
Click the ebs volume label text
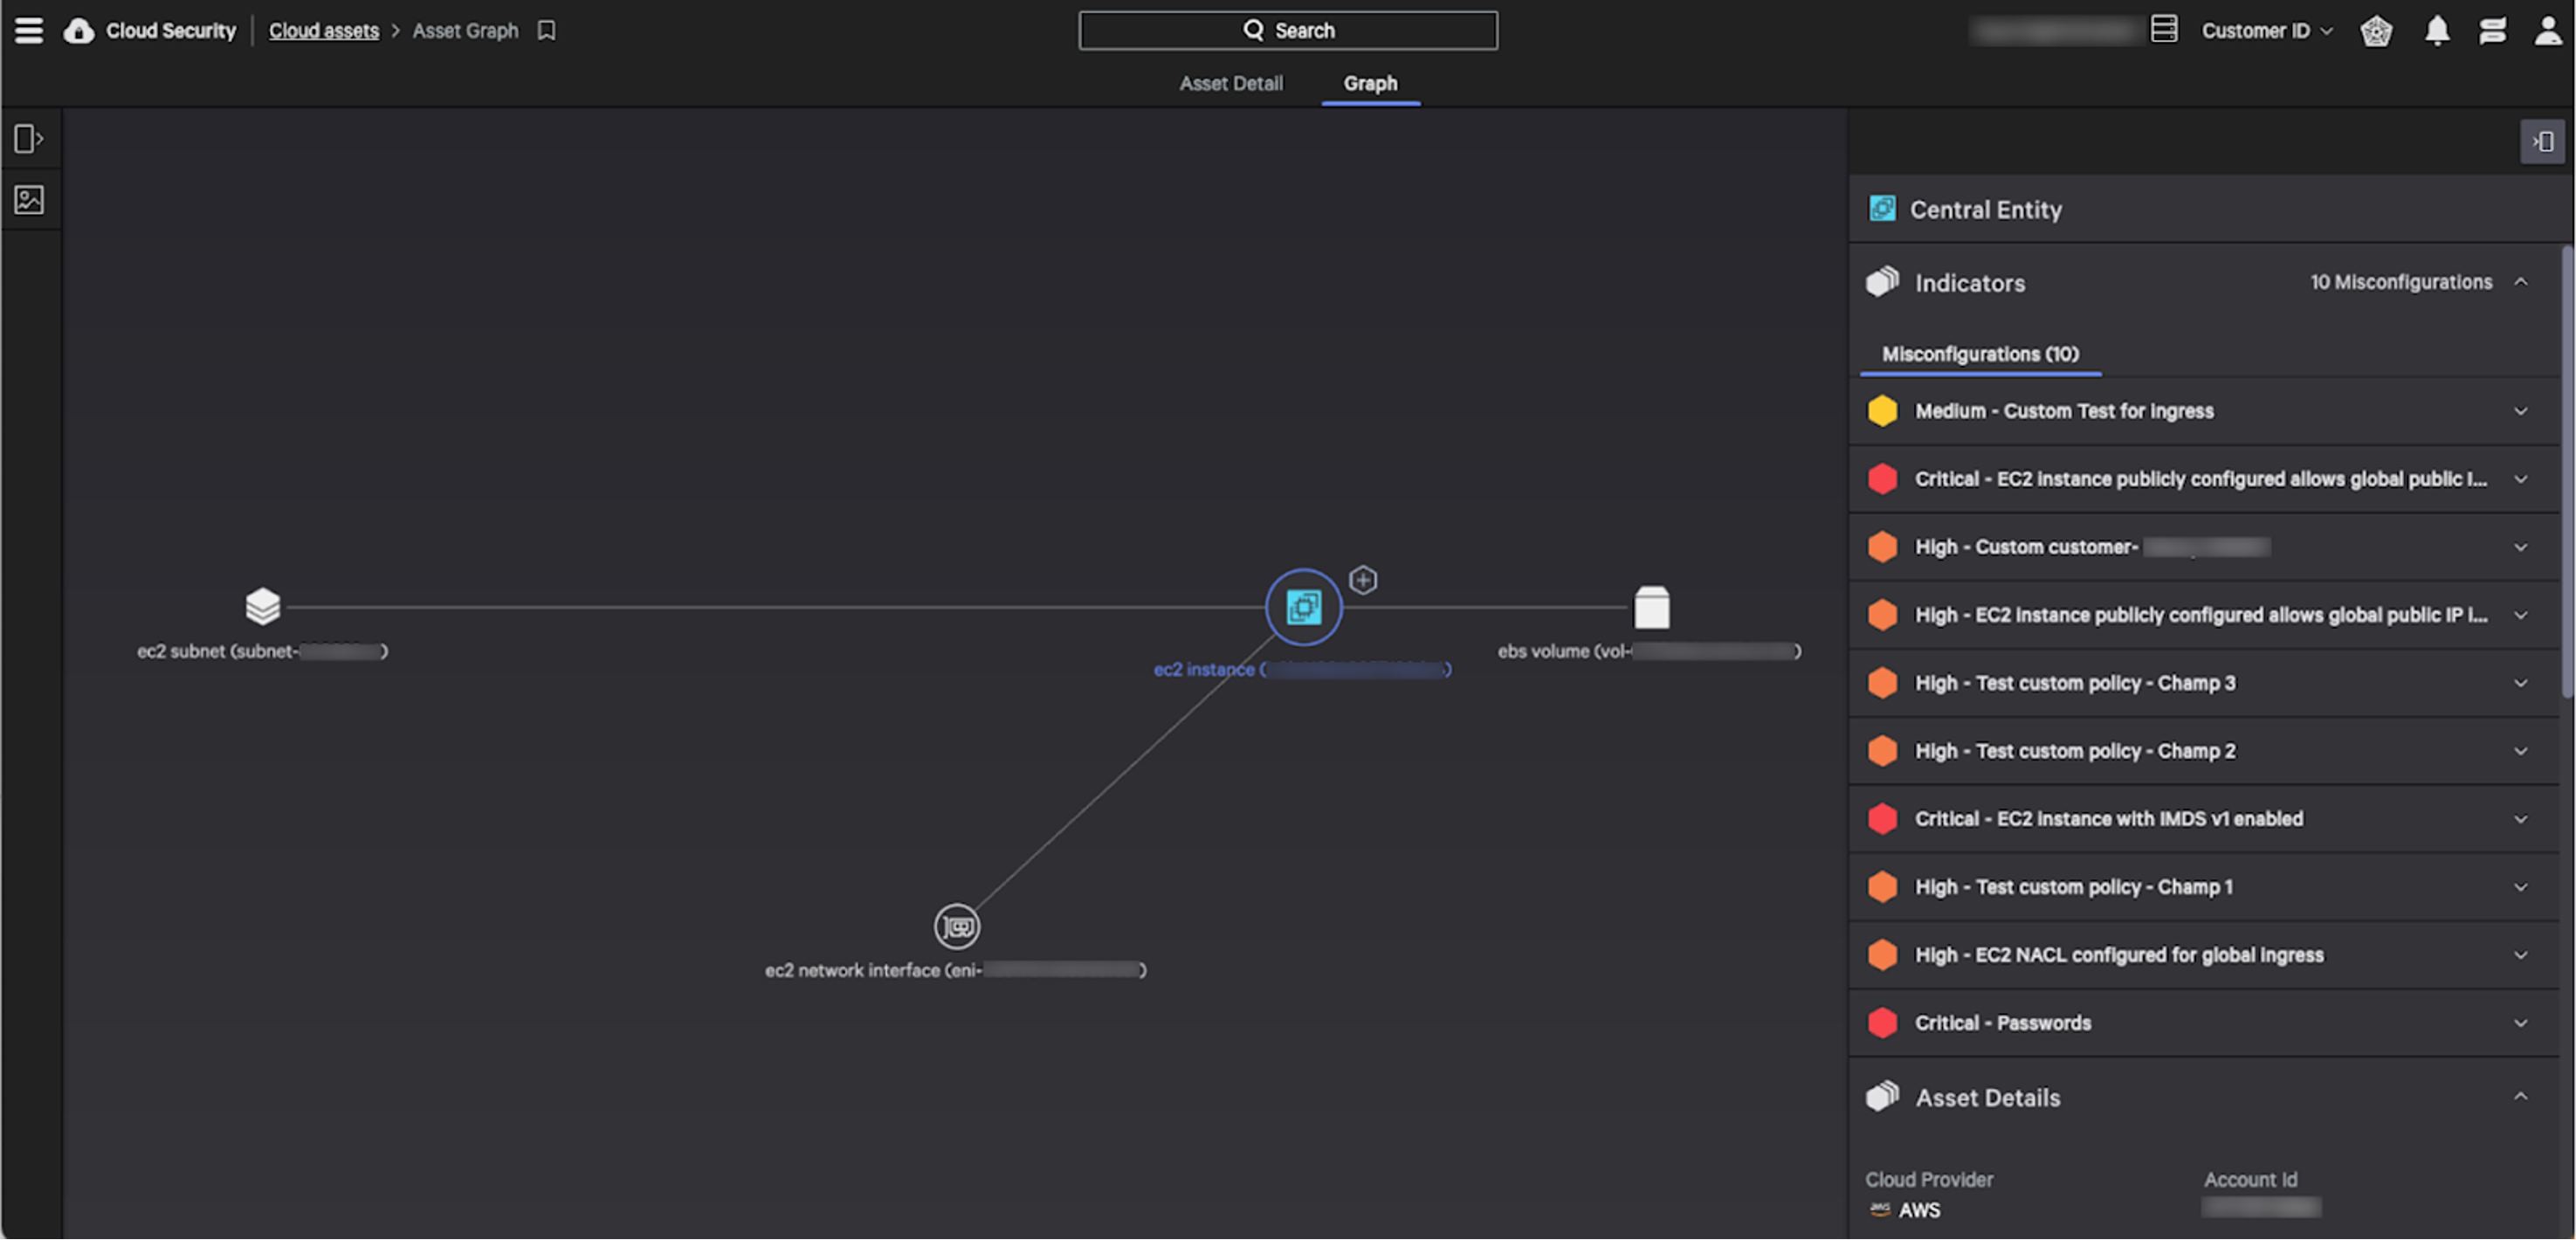pos(1649,651)
